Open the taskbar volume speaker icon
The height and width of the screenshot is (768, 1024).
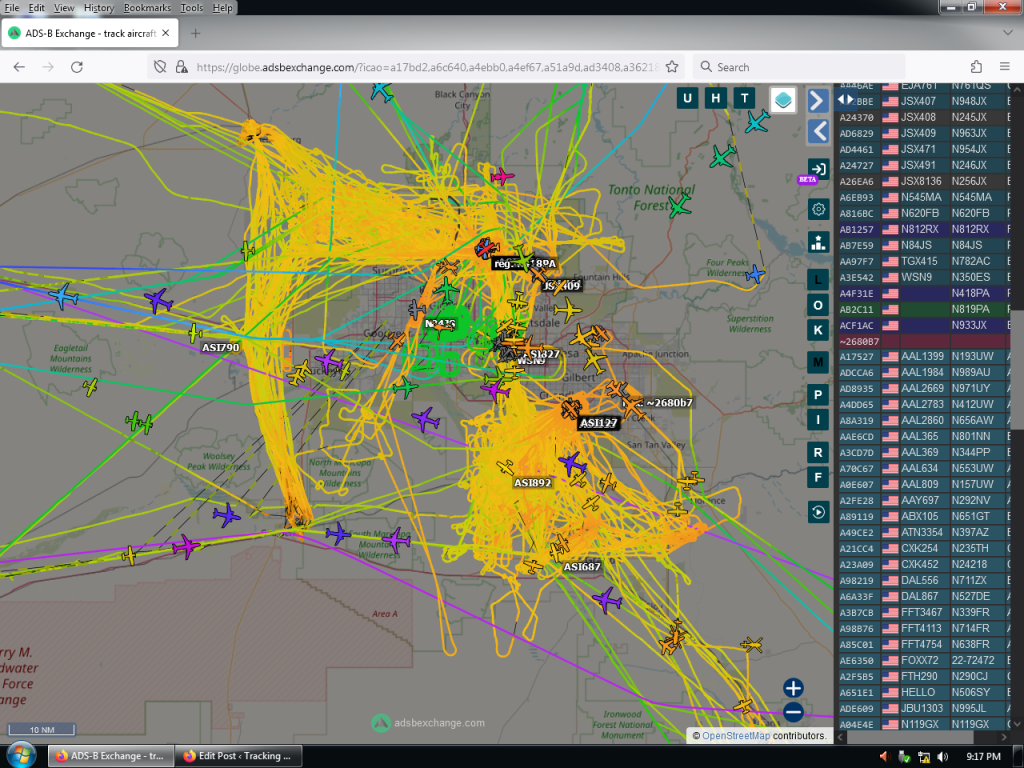pyautogui.click(x=942, y=756)
